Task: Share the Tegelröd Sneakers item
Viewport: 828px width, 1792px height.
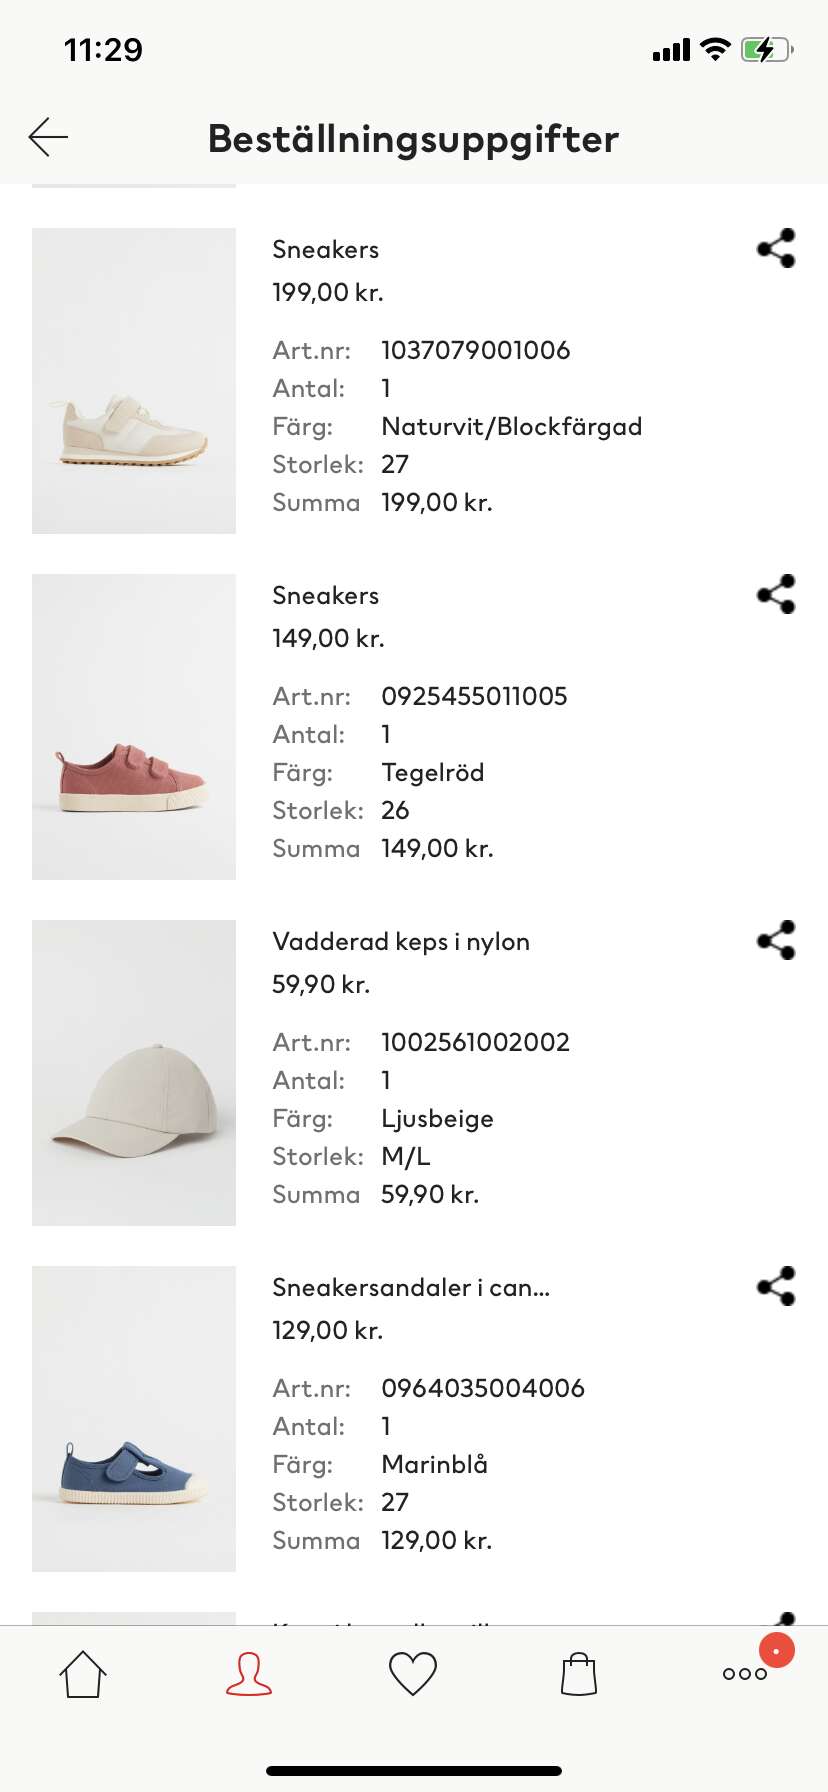Action: coord(776,594)
